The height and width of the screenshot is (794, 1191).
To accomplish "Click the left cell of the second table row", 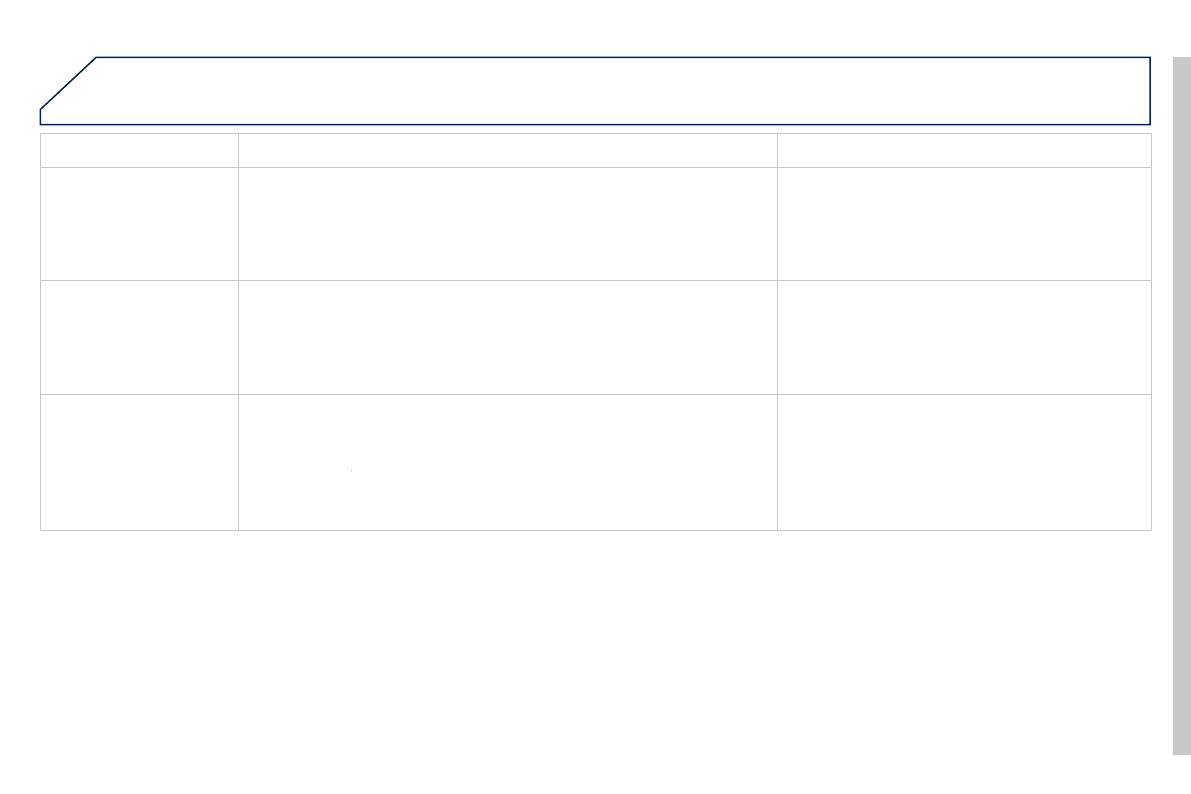I will (139, 223).
